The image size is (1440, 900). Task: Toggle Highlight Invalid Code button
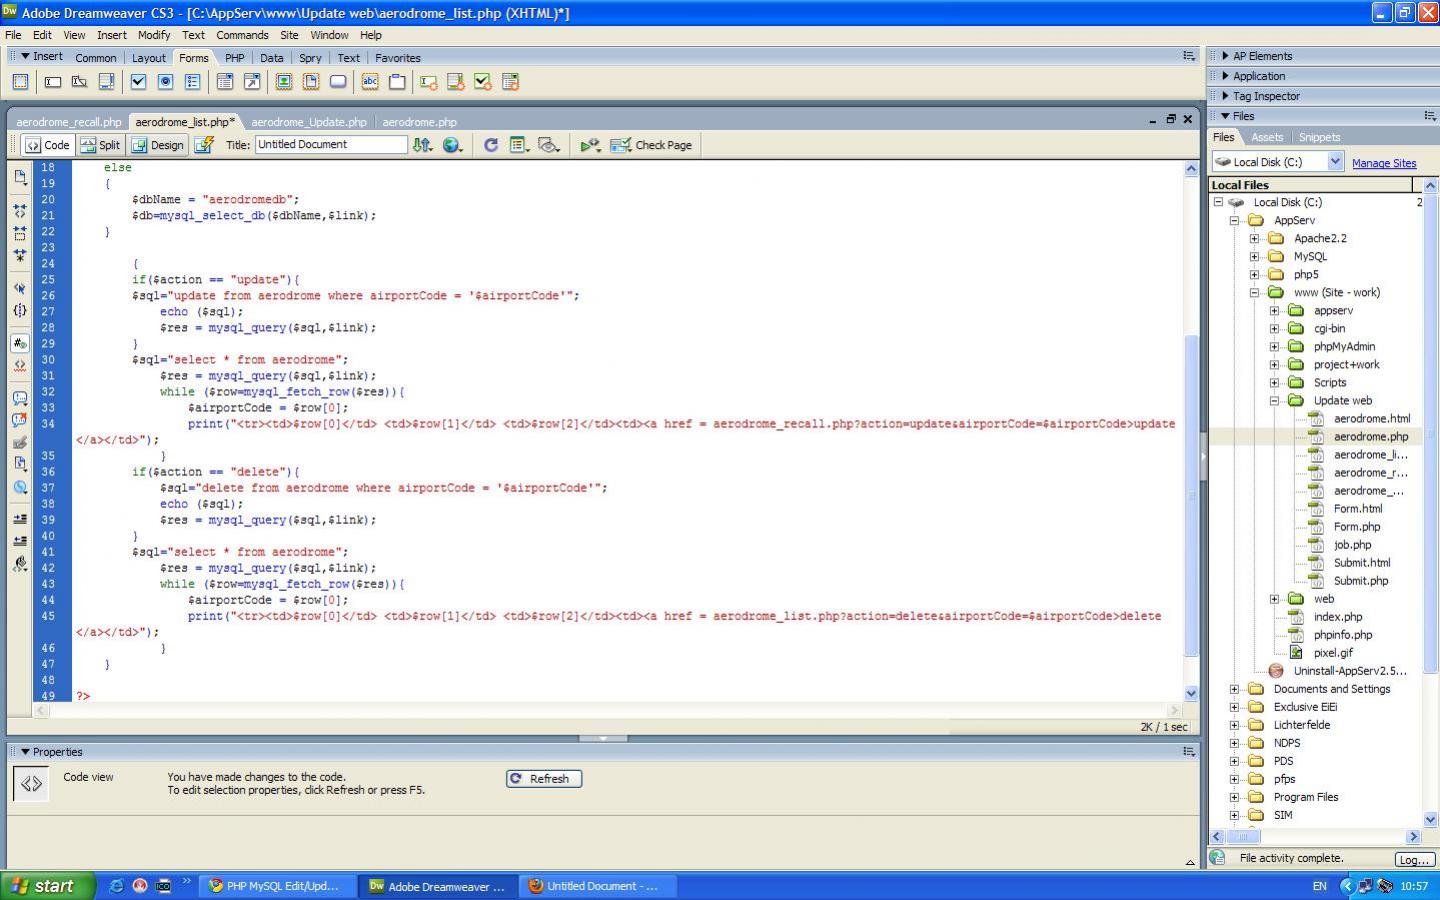20,365
